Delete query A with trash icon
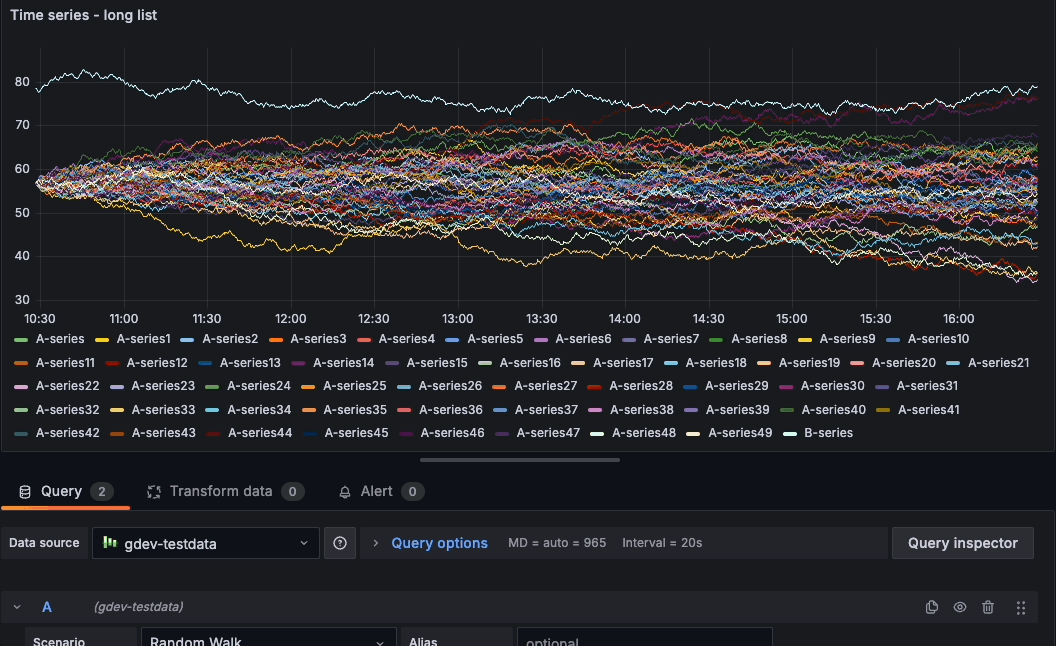1056x646 pixels. click(988, 607)
